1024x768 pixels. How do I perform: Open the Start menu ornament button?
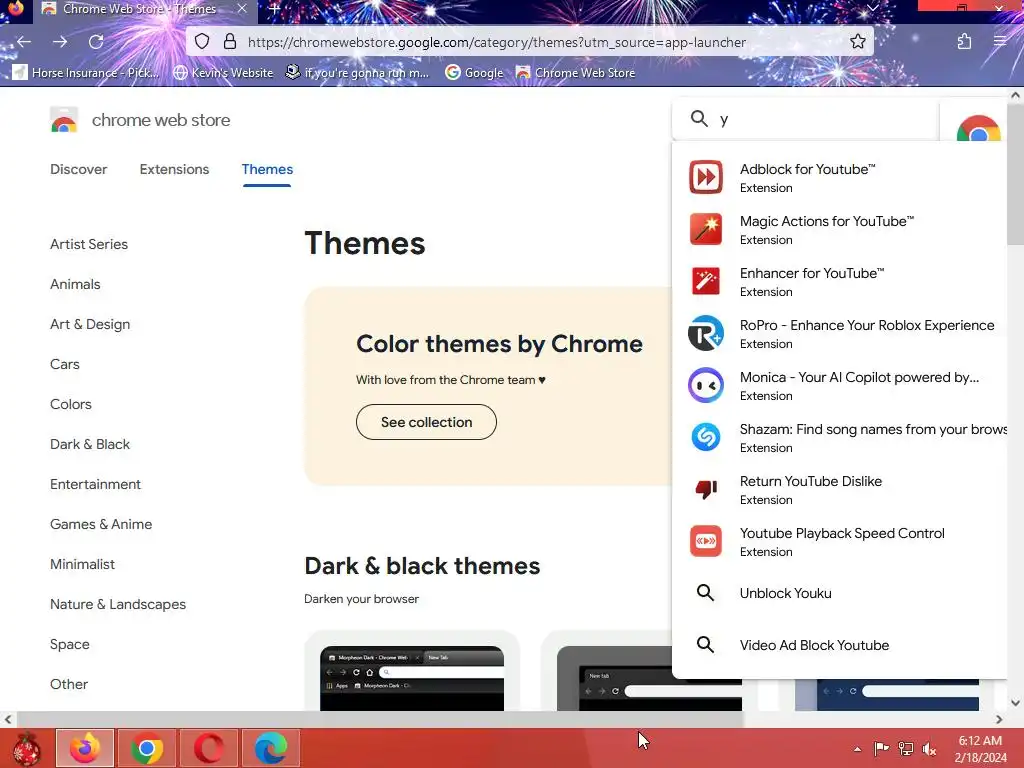point(26,748)
